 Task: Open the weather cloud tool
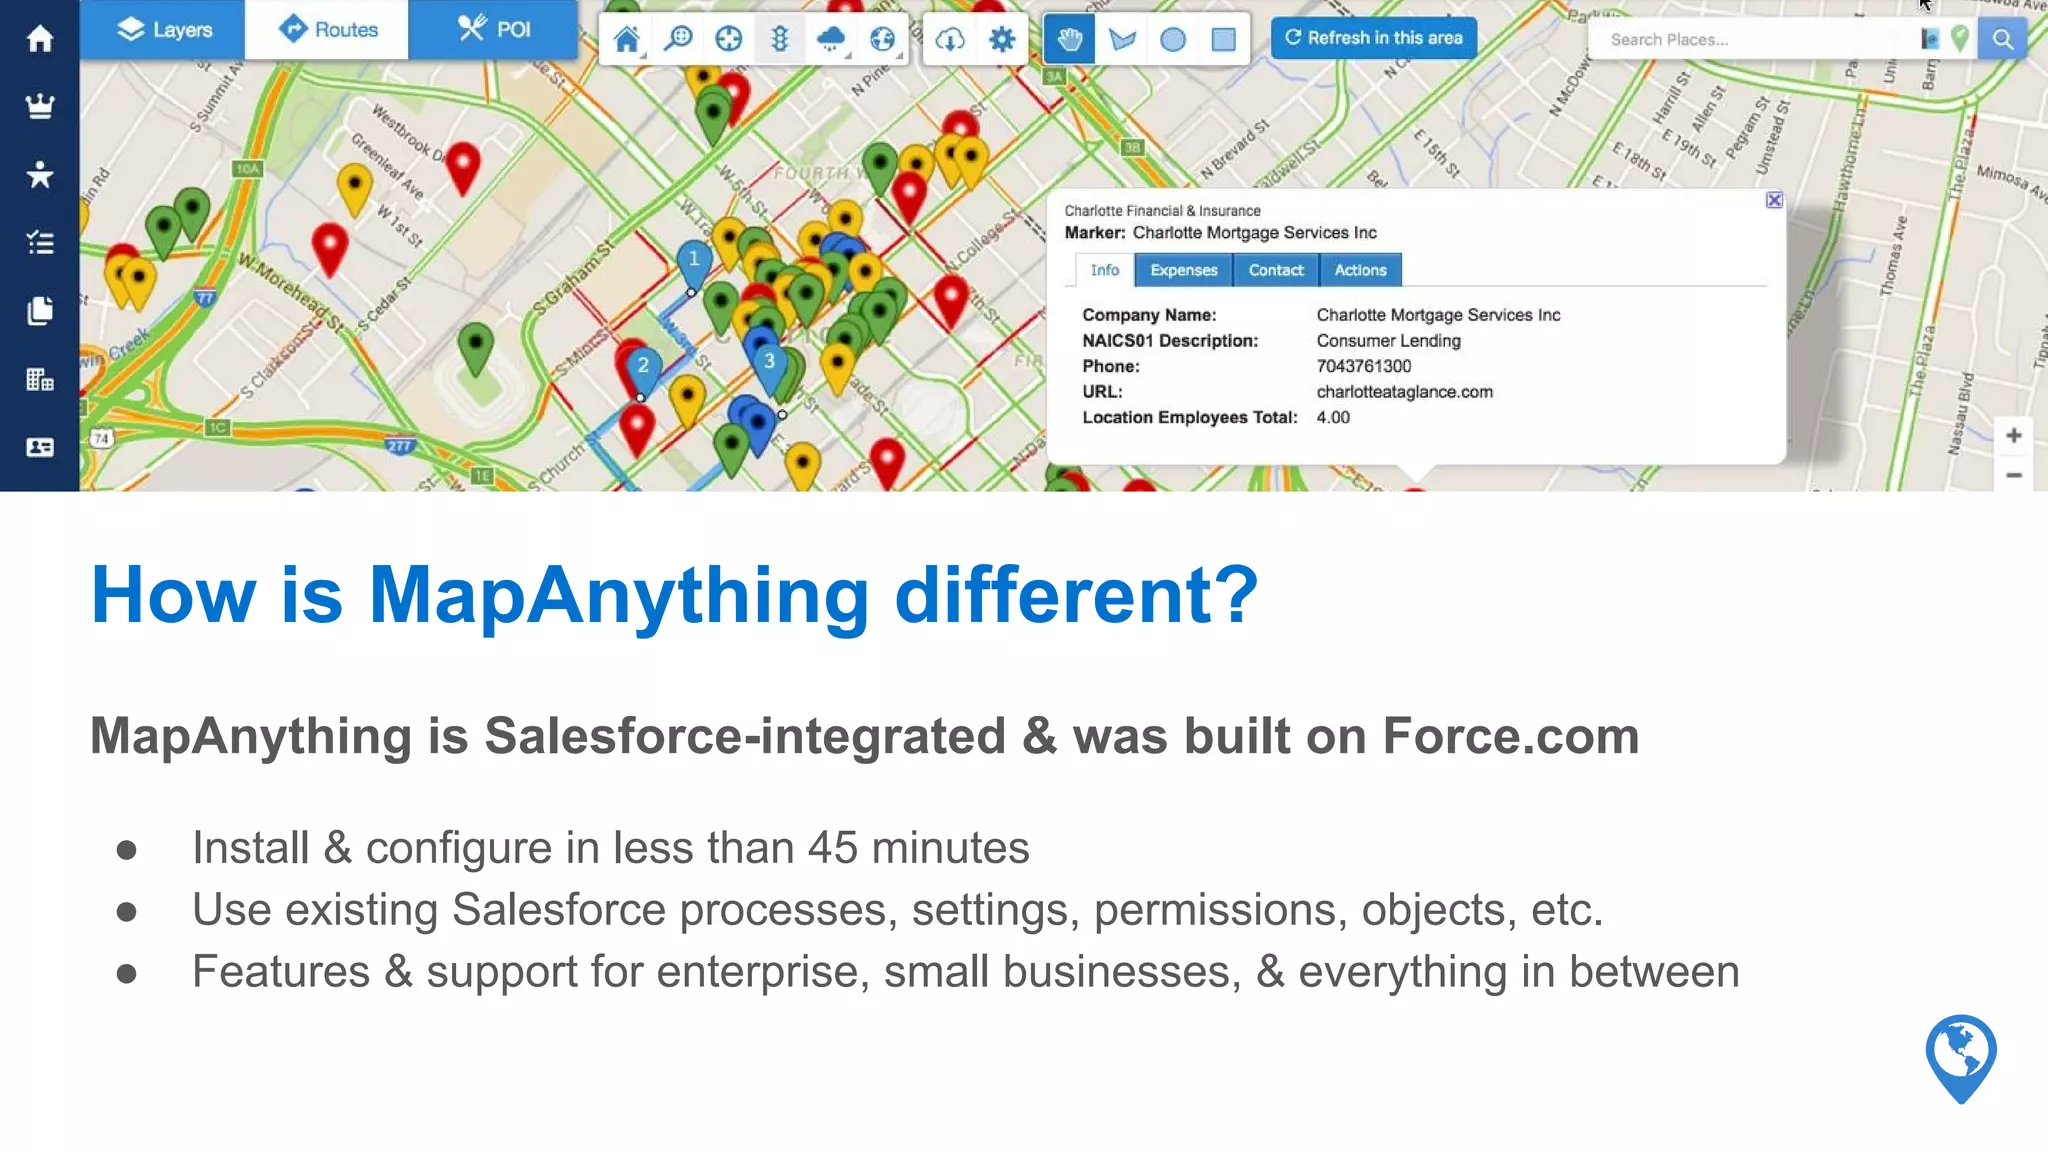pos(831,39)
